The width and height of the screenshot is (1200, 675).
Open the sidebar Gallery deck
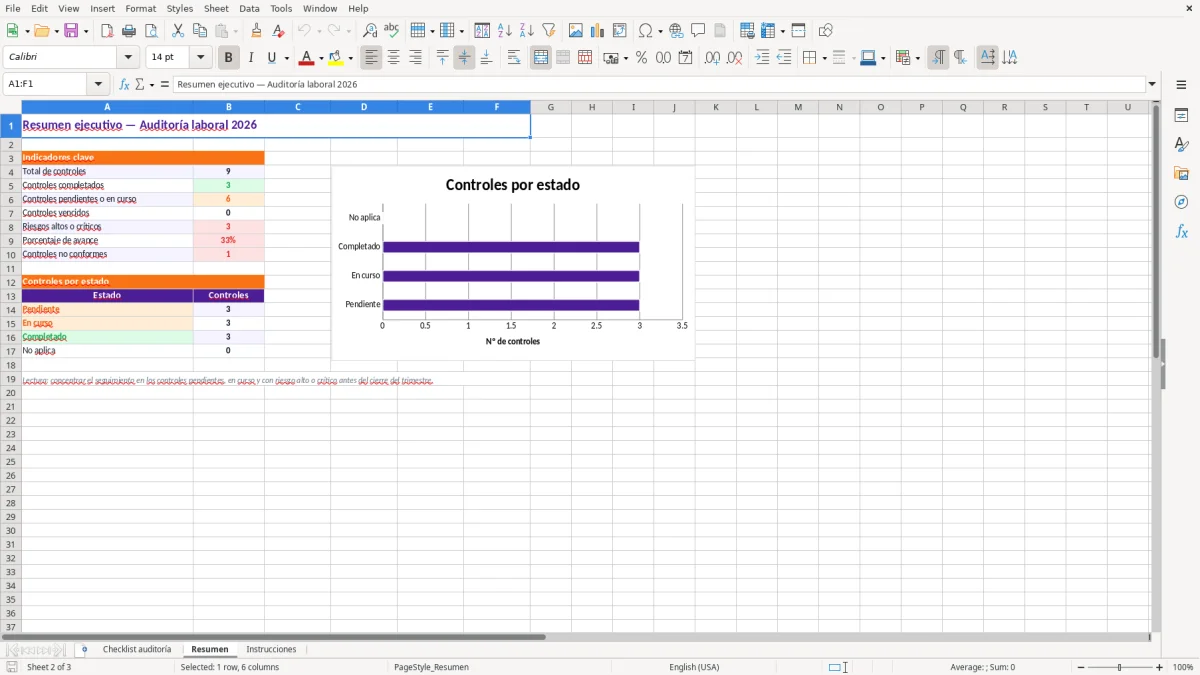pos(1181,173)
